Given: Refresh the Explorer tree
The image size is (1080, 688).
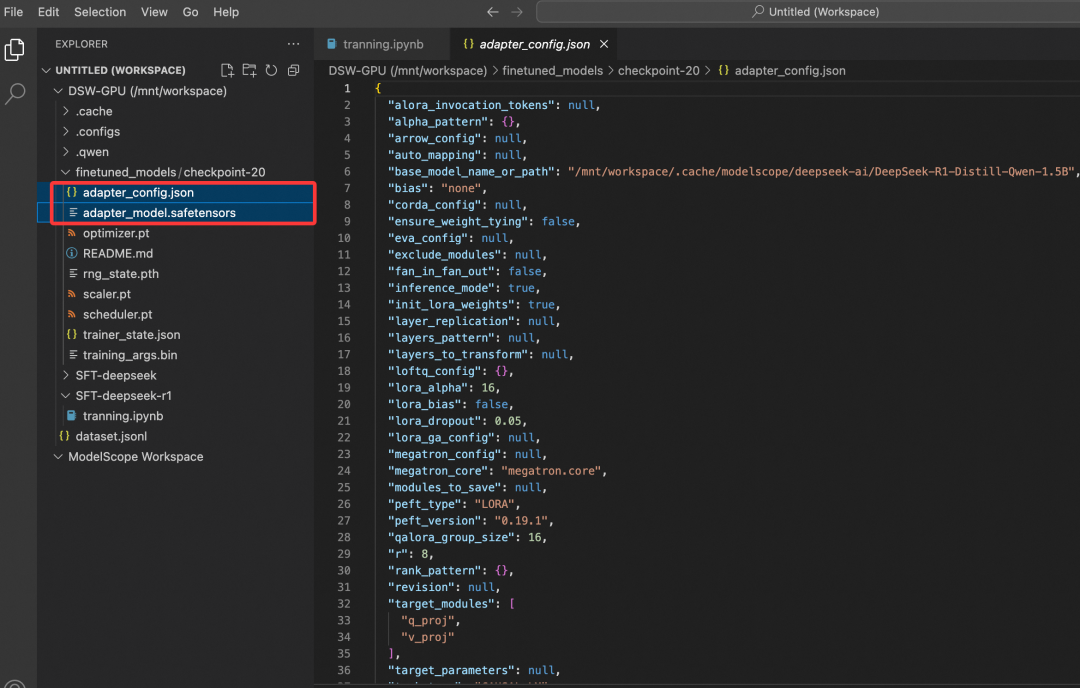Looking at the screenshot, I should click(x=271, y=70).
